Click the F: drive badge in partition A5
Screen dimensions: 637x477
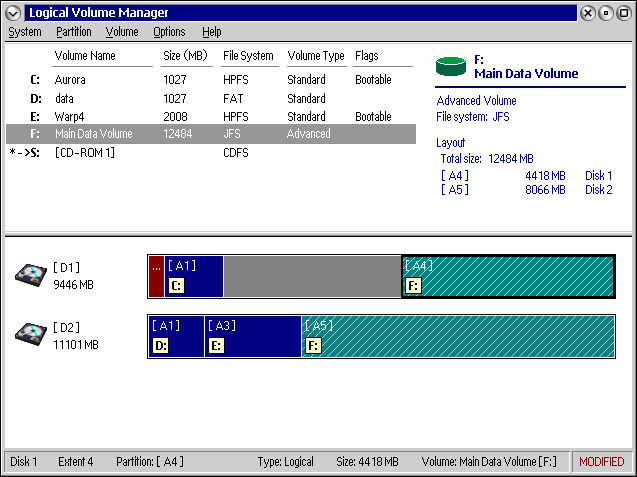[x=313, y=345]
